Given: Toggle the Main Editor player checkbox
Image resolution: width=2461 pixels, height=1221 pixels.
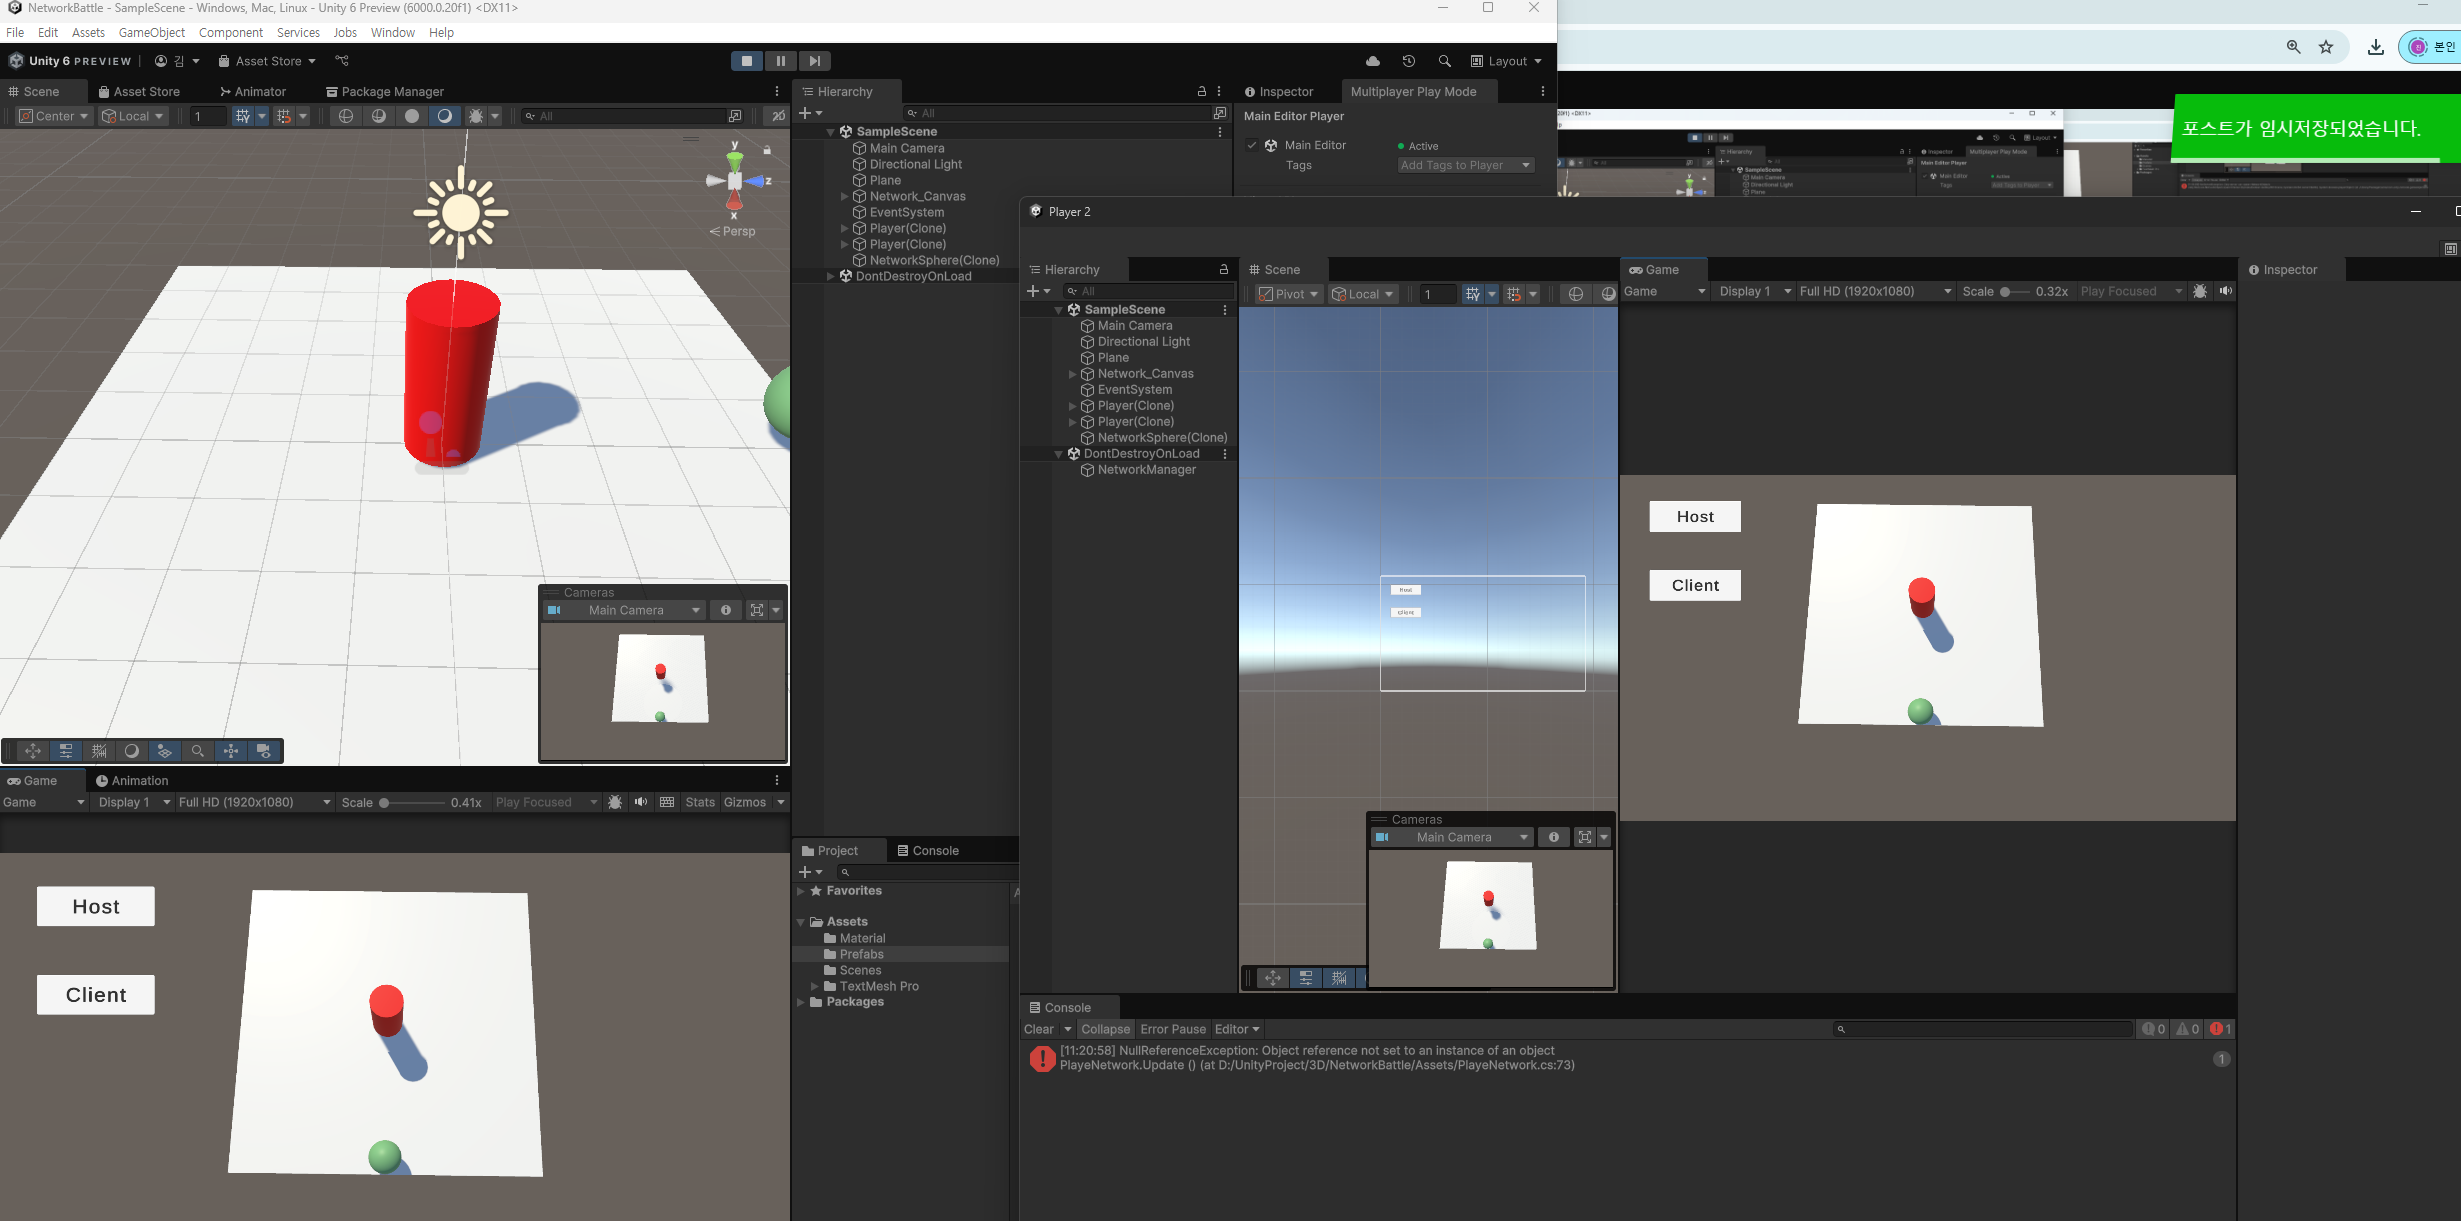Looking at the screenshot, I should pos(1252,145).
